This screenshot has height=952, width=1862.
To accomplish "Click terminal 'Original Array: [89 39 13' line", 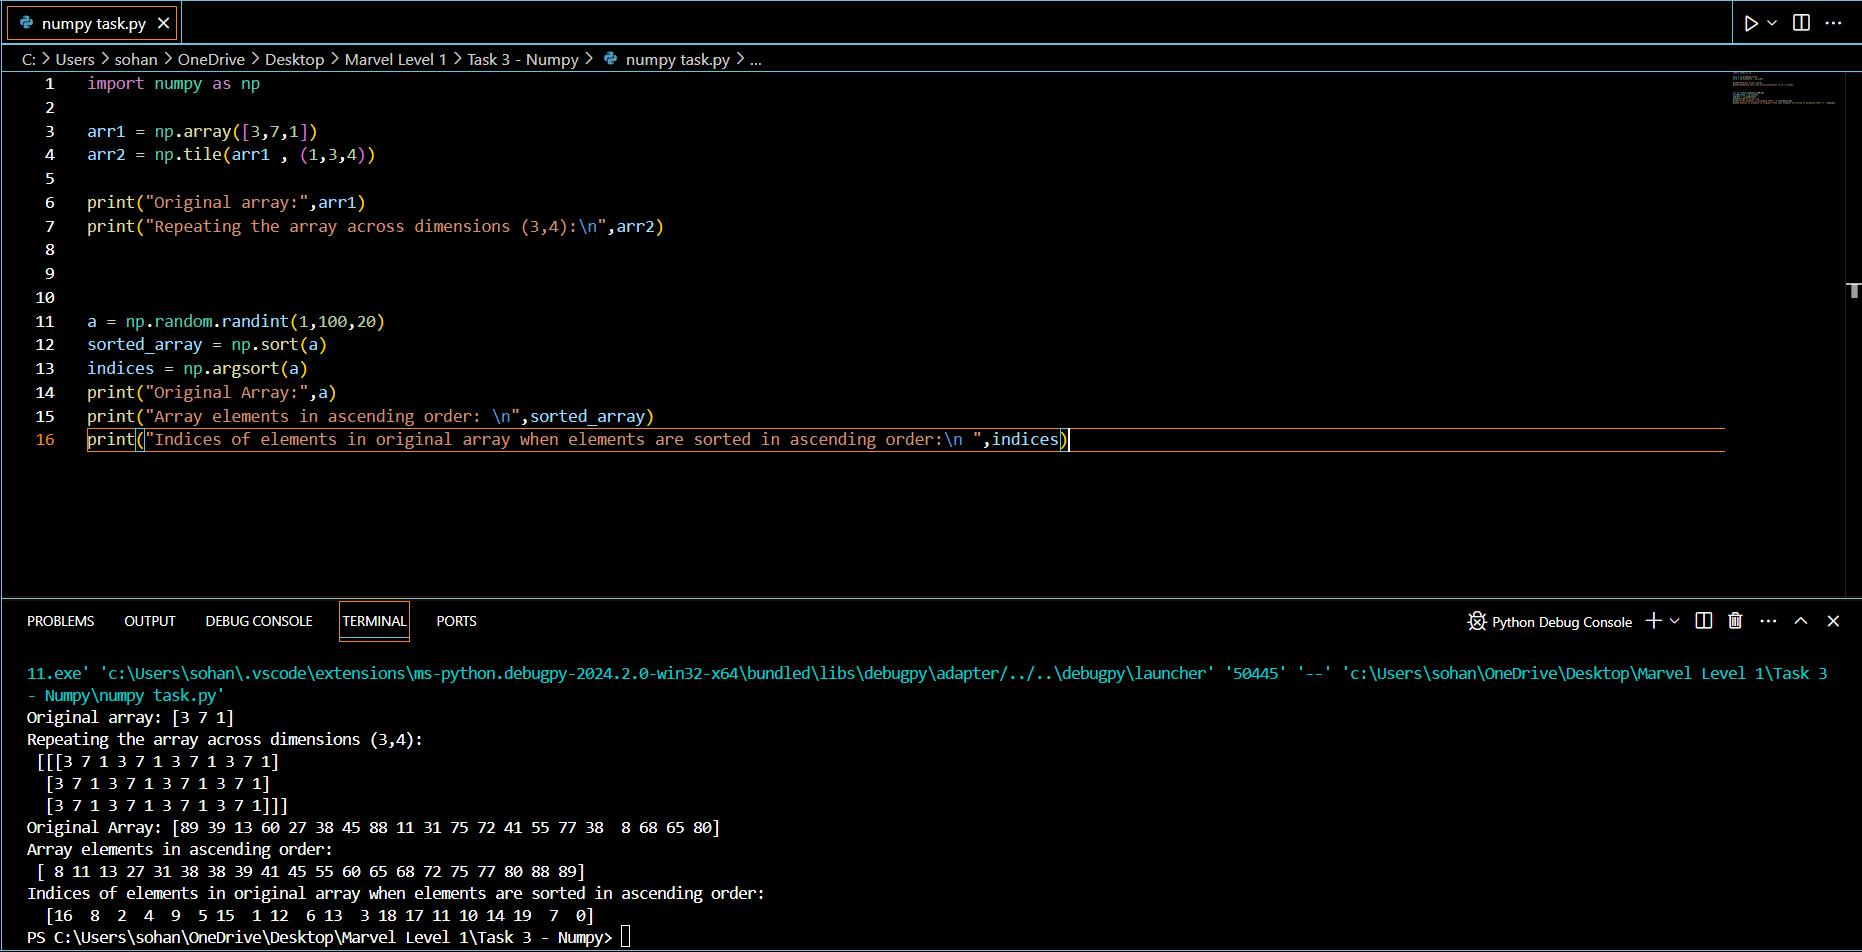I will click(373, 827).
